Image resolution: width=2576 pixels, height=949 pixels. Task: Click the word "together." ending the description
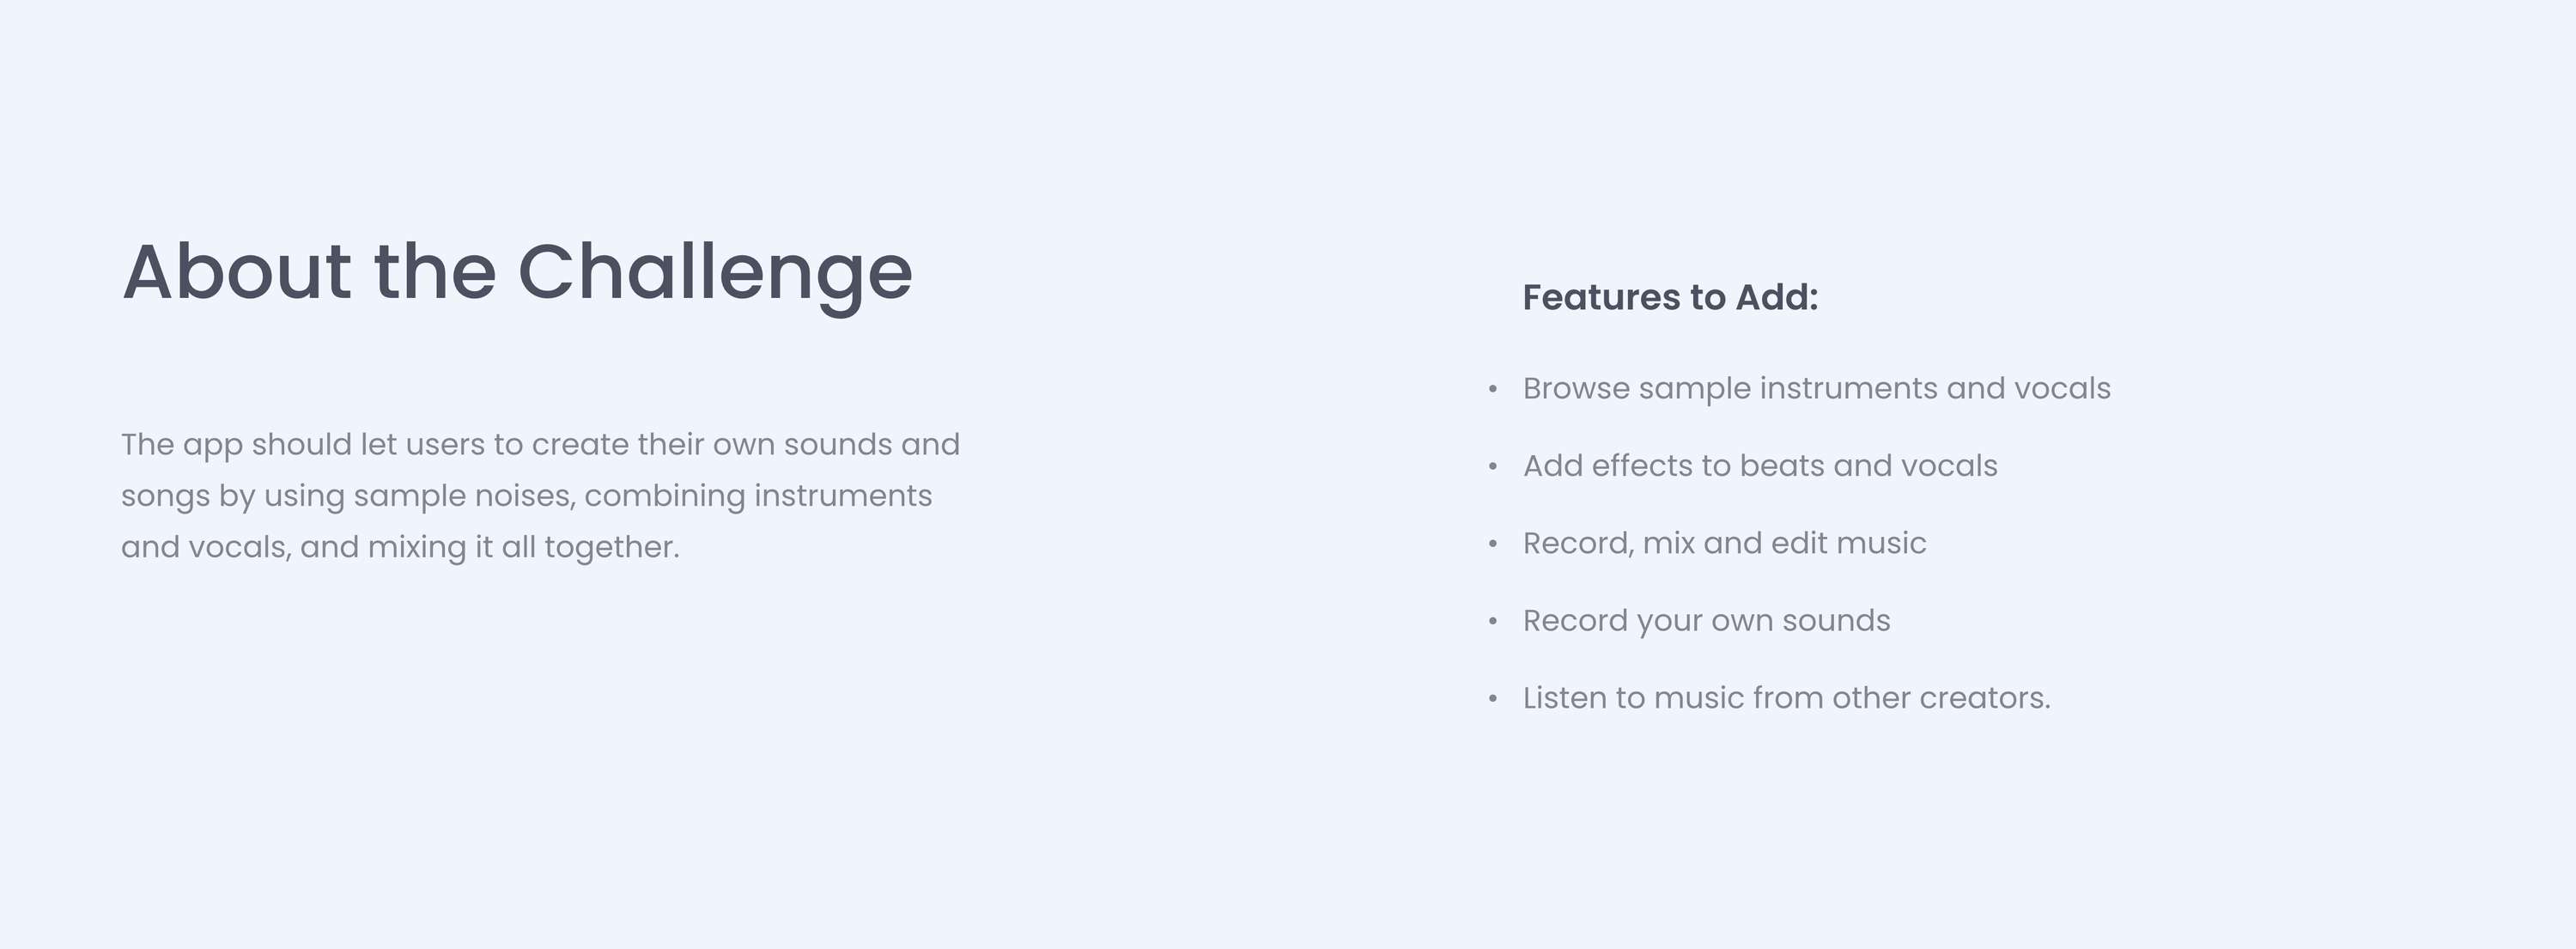coord(612,548)
